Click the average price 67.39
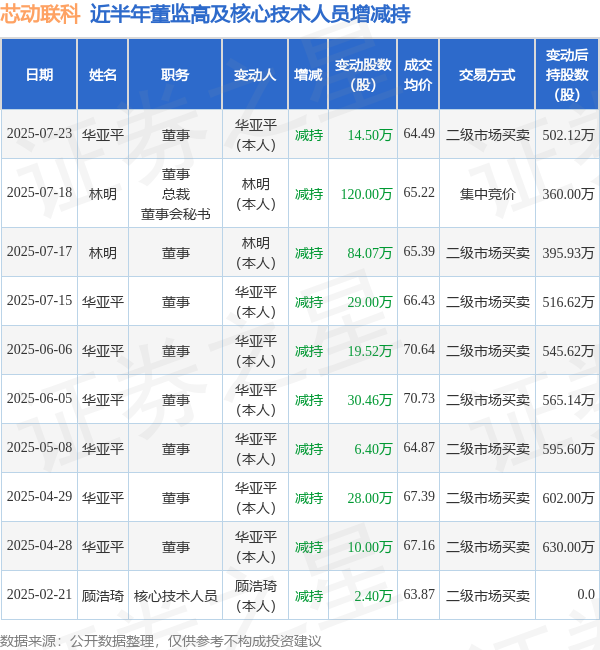The image size is (600, 650). pyautogui.click(x=419, y=497)
